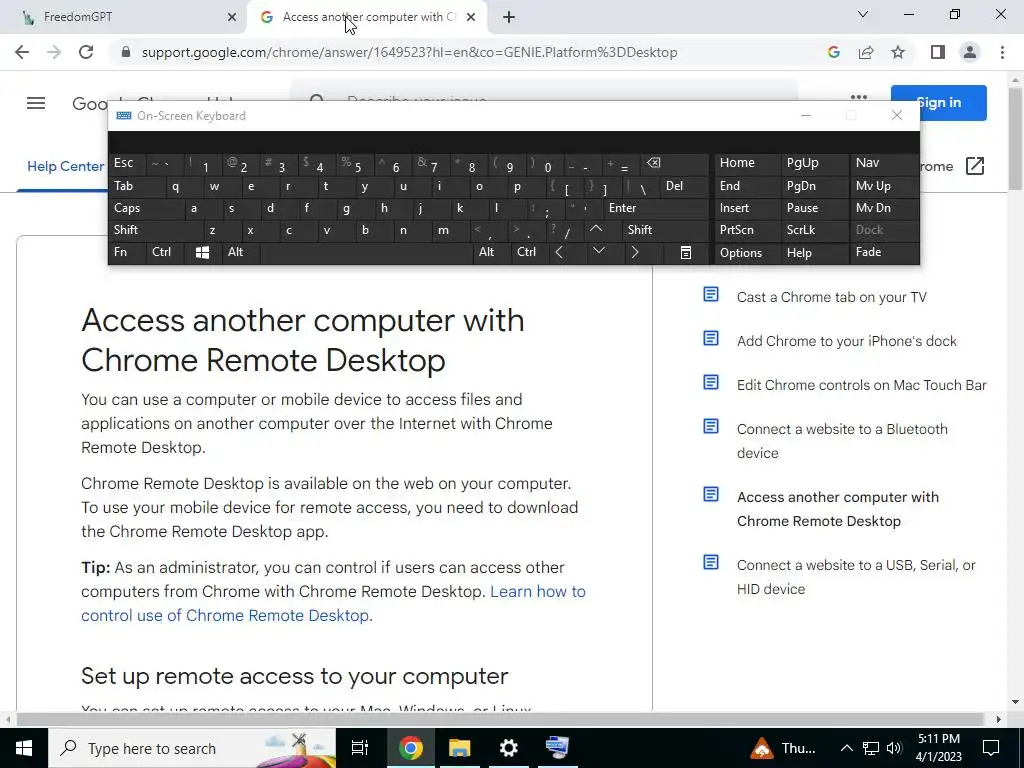Show hidden tray icons chevron
The width and height of the screenshot is (1024, 768).
coord(846,748)
